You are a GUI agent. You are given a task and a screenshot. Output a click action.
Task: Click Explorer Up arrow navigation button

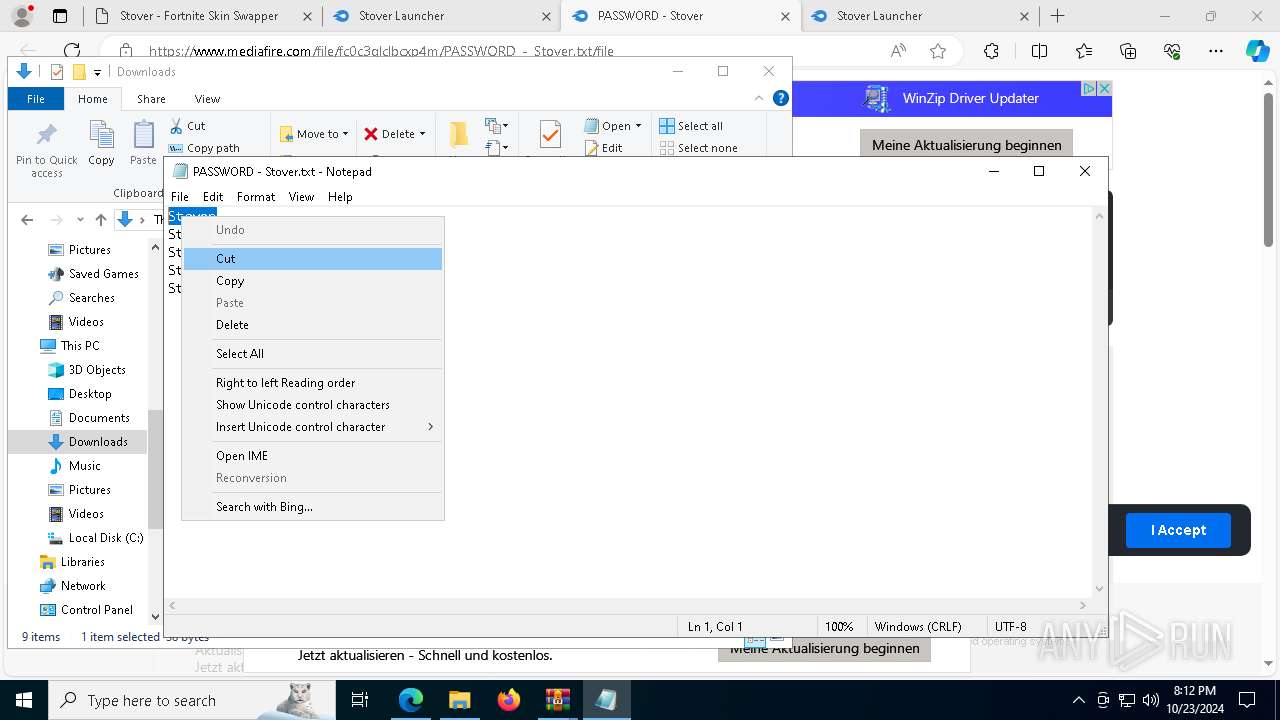(x=100, y=220)
